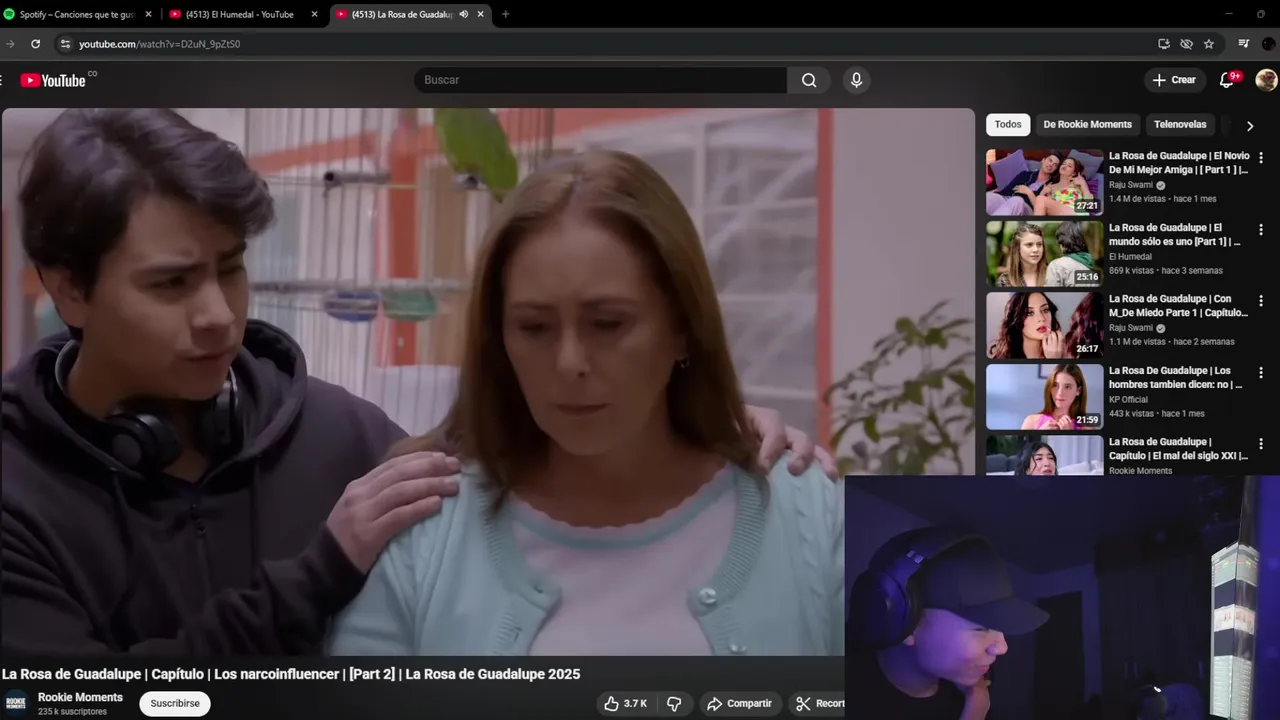View site information icon in address bar
1280x720 pixels.
pos(65,44)
